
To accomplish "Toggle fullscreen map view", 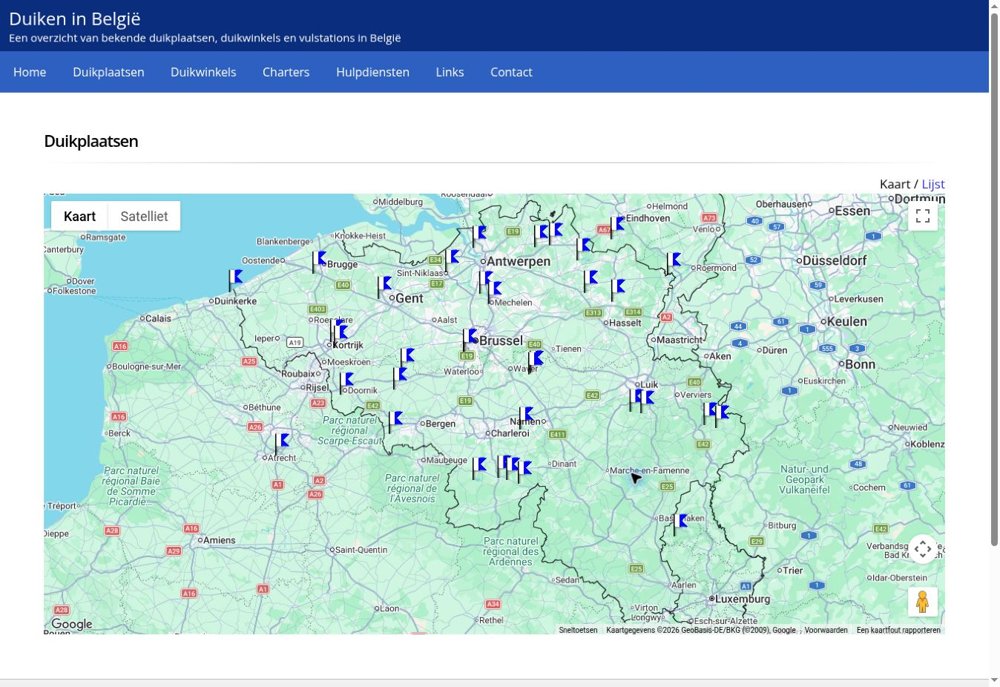I will click(x=923, y=216).
